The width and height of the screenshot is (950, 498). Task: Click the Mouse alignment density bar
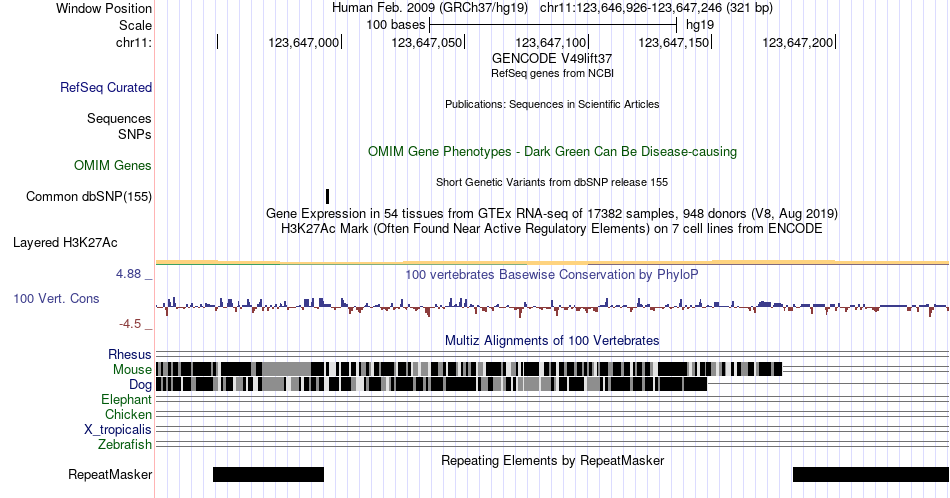click(469, 369)
